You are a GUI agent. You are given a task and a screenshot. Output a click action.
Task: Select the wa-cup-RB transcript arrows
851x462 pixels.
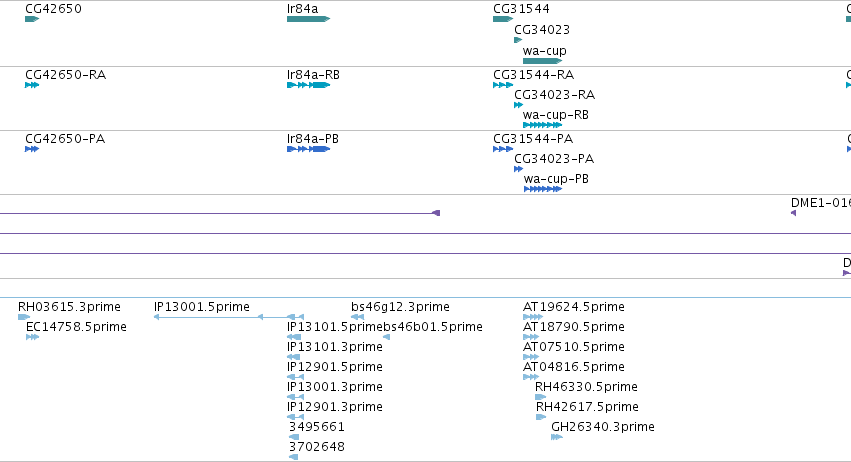[x=542, y=125]
